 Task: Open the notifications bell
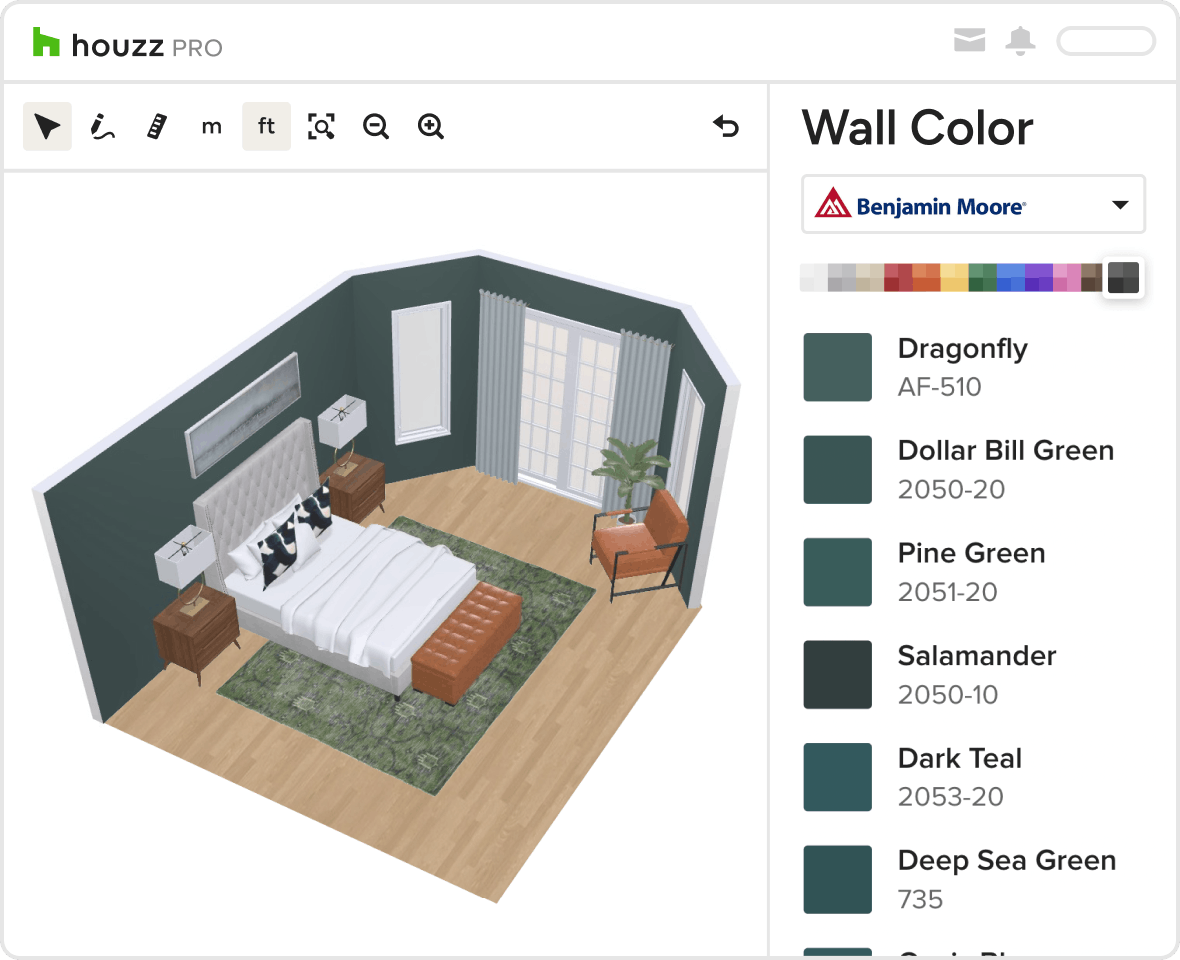tap(1021, 41)
